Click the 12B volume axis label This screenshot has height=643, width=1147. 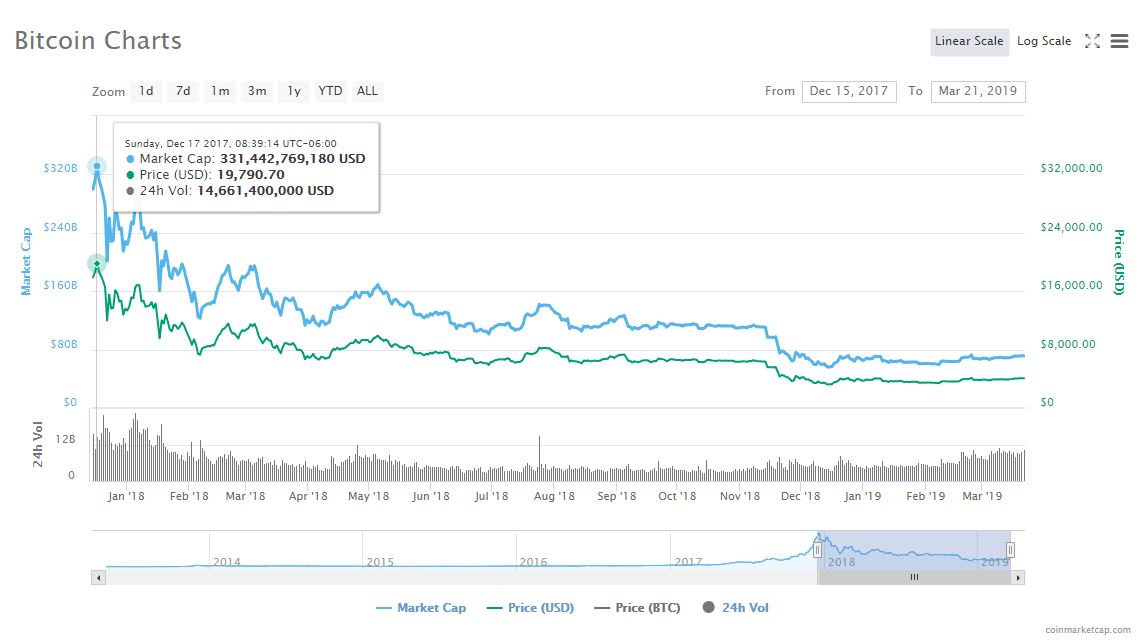click(x=65, y=439)
